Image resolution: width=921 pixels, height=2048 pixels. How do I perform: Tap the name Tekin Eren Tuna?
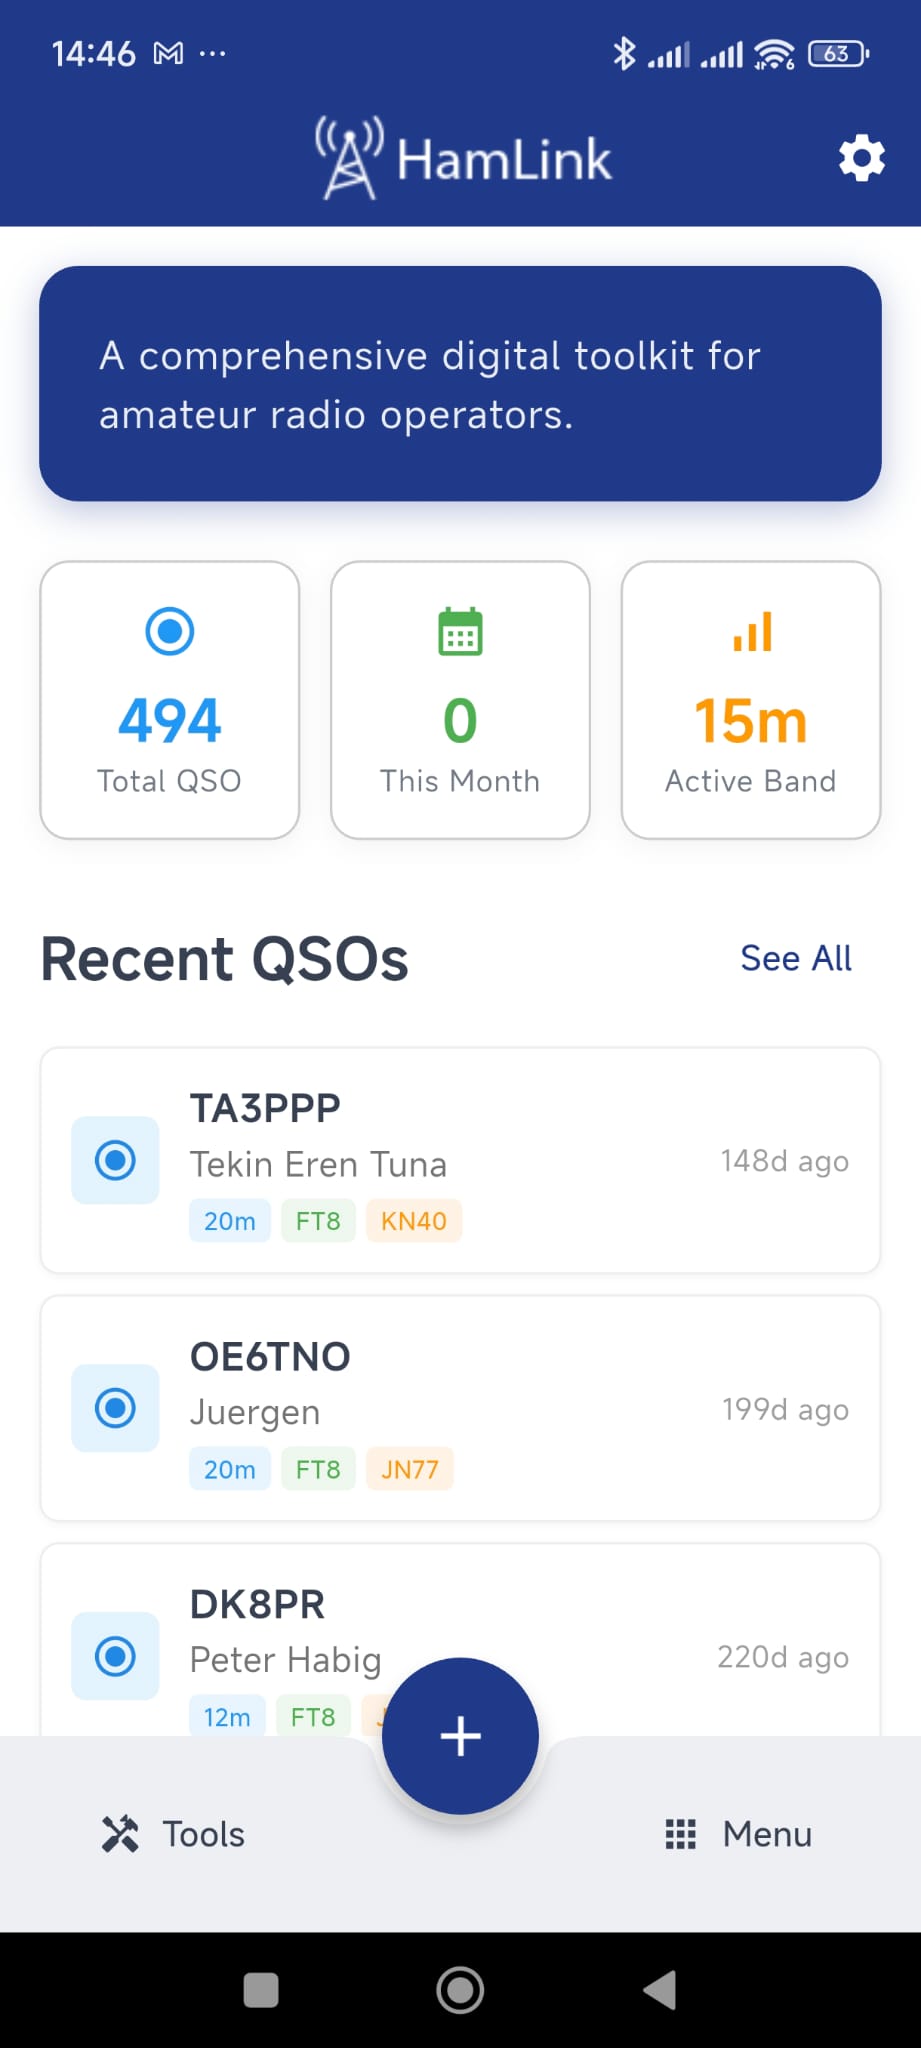[318, 1164]
